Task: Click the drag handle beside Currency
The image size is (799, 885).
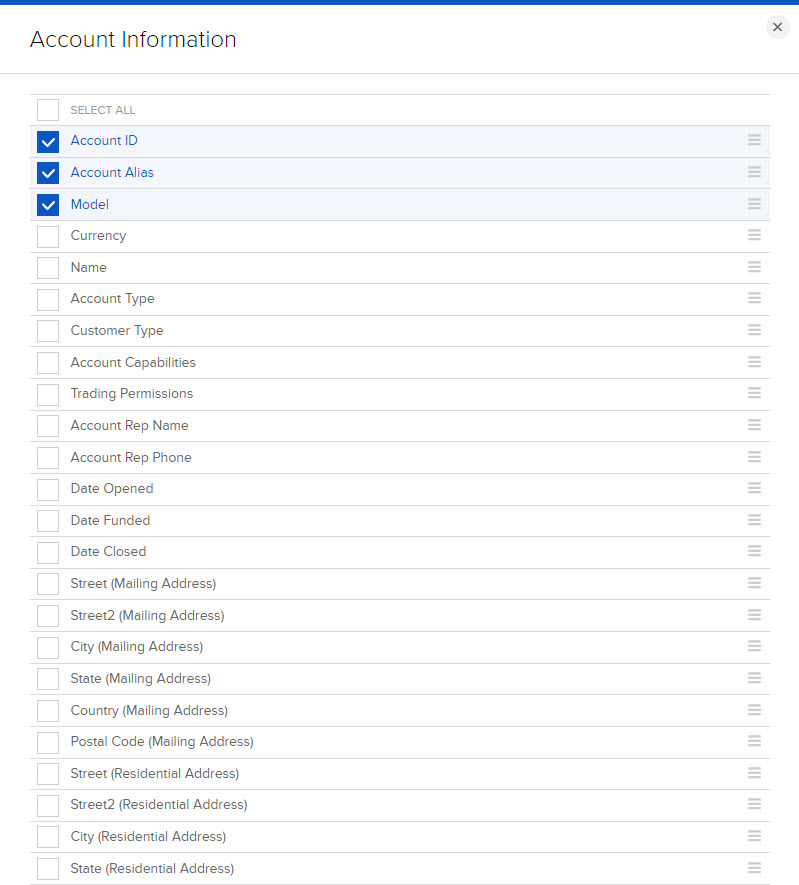Action: [754, 235]
